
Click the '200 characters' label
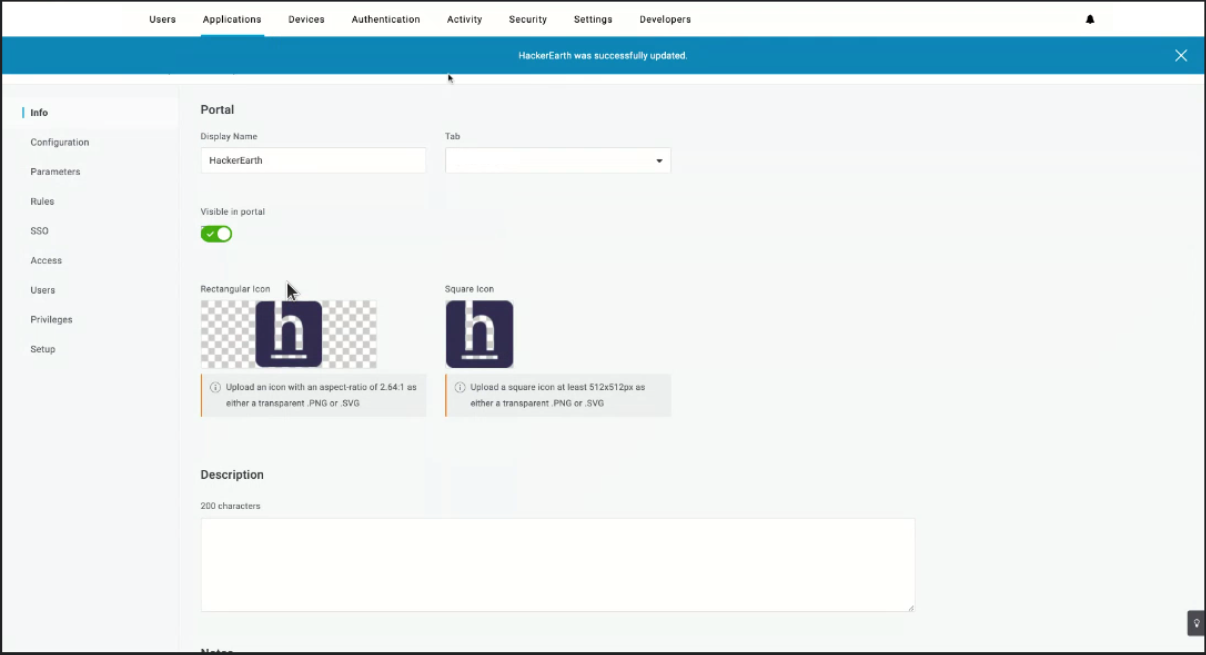230,506
